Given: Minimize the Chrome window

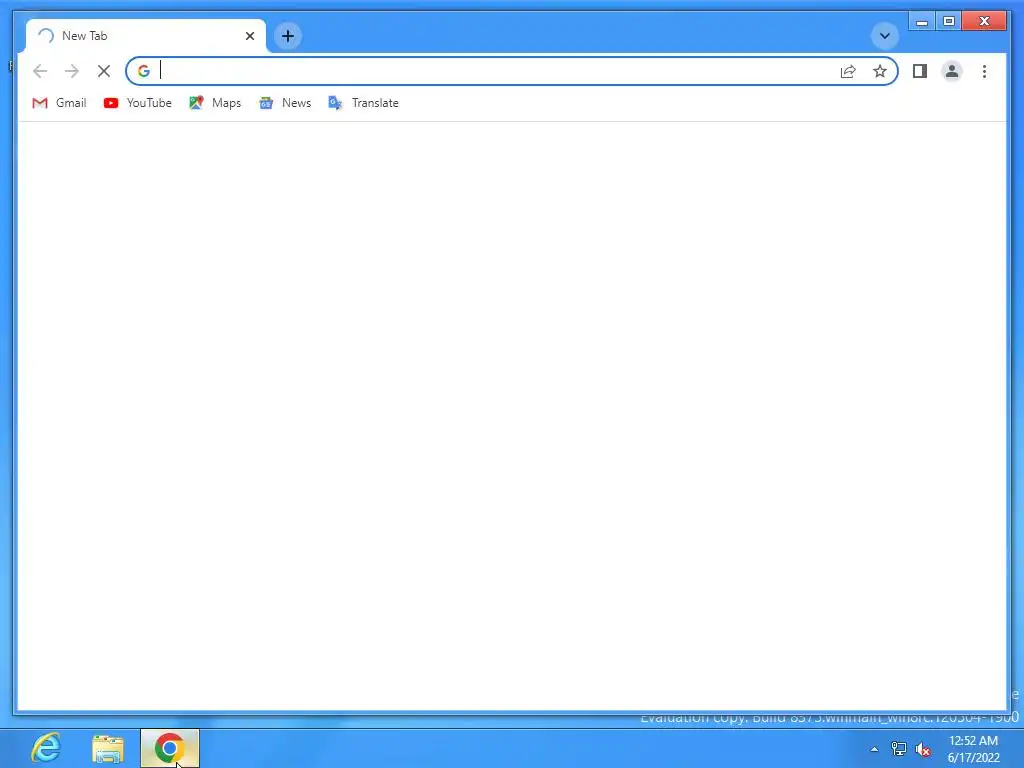Looking at the screenshot, I should point(922,21).
